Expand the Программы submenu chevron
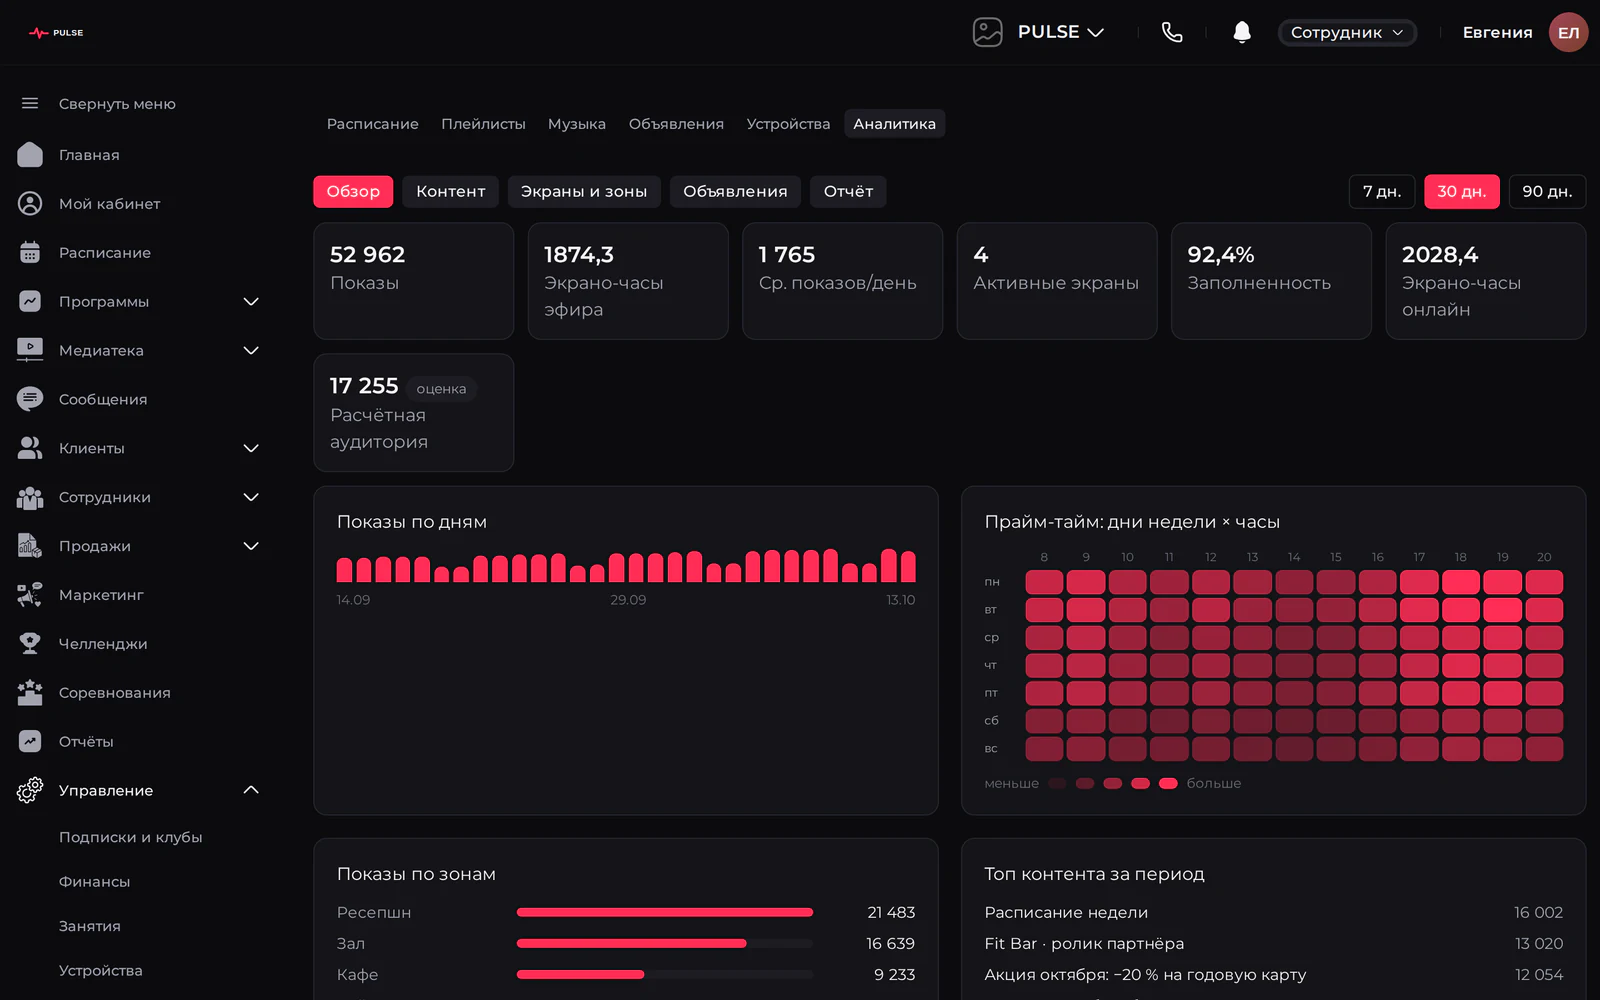The width and height of the screenshot is (1600, 1000). click(251, 301)
